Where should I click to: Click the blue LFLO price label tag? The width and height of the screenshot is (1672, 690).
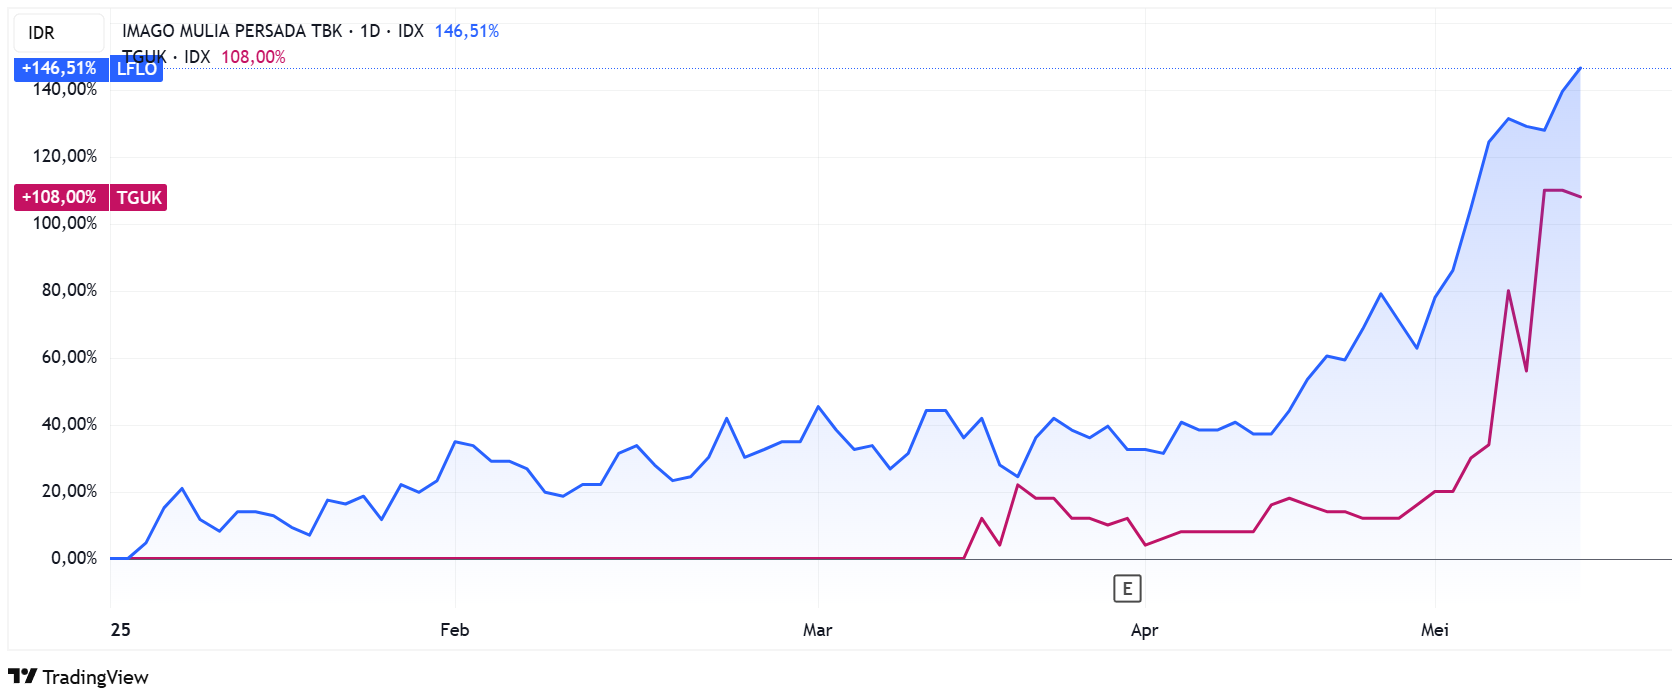click(136, 69)
